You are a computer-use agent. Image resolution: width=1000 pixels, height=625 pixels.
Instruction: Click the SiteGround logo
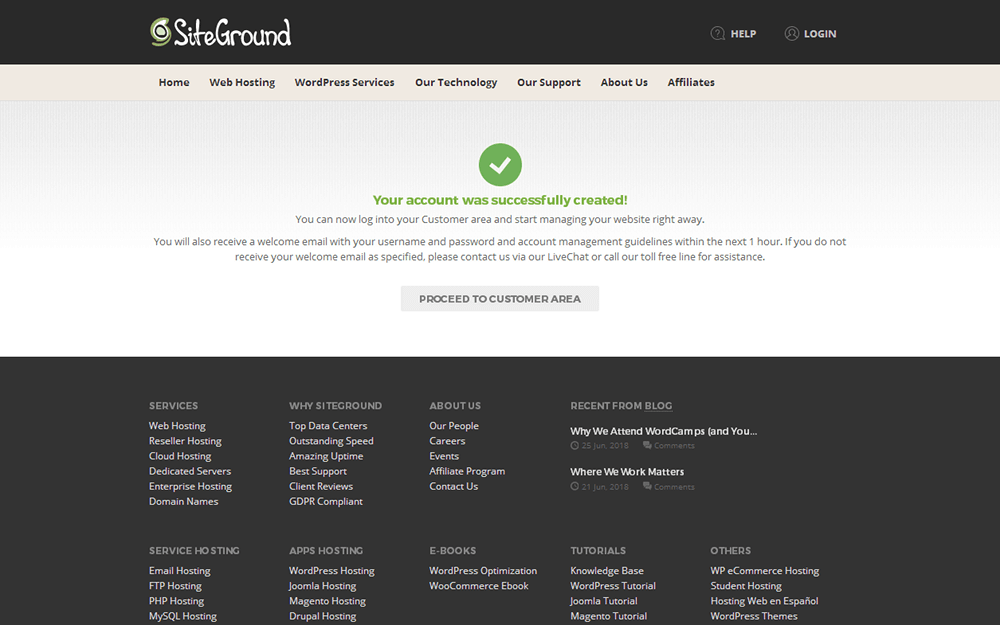221,33
